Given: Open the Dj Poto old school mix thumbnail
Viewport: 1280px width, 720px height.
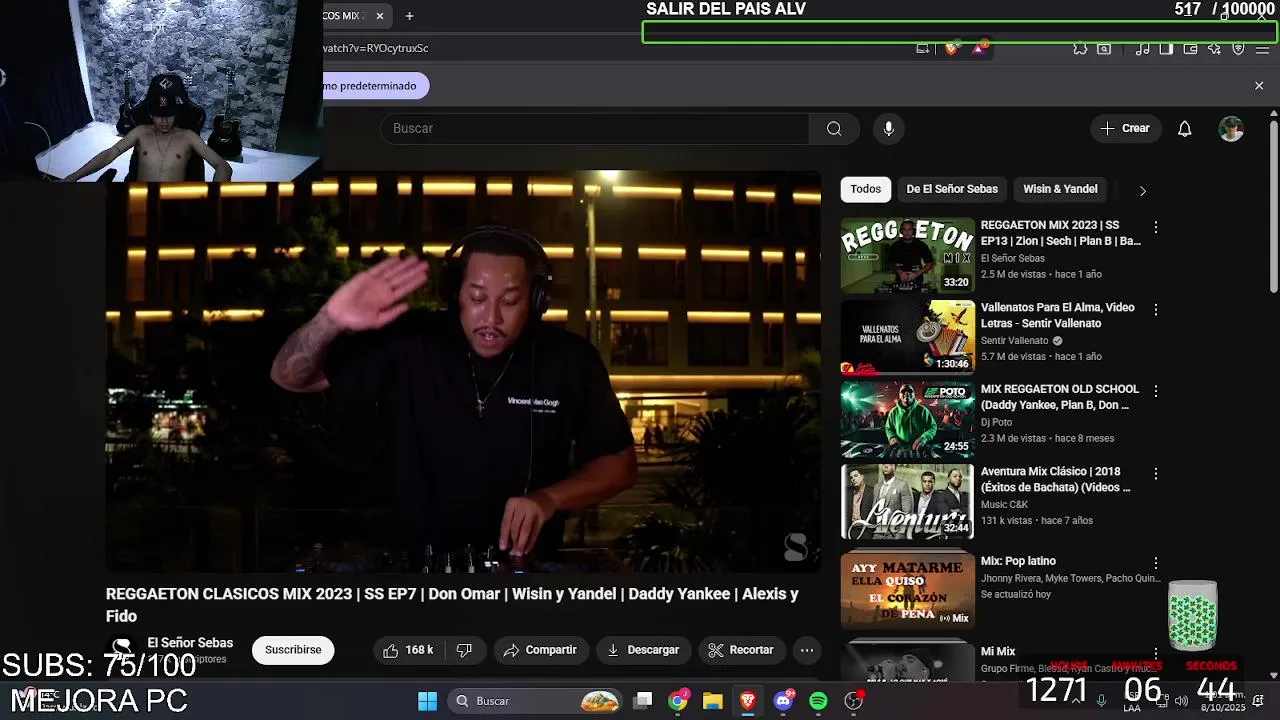Looking at the screenshot, I should (907, 419).
